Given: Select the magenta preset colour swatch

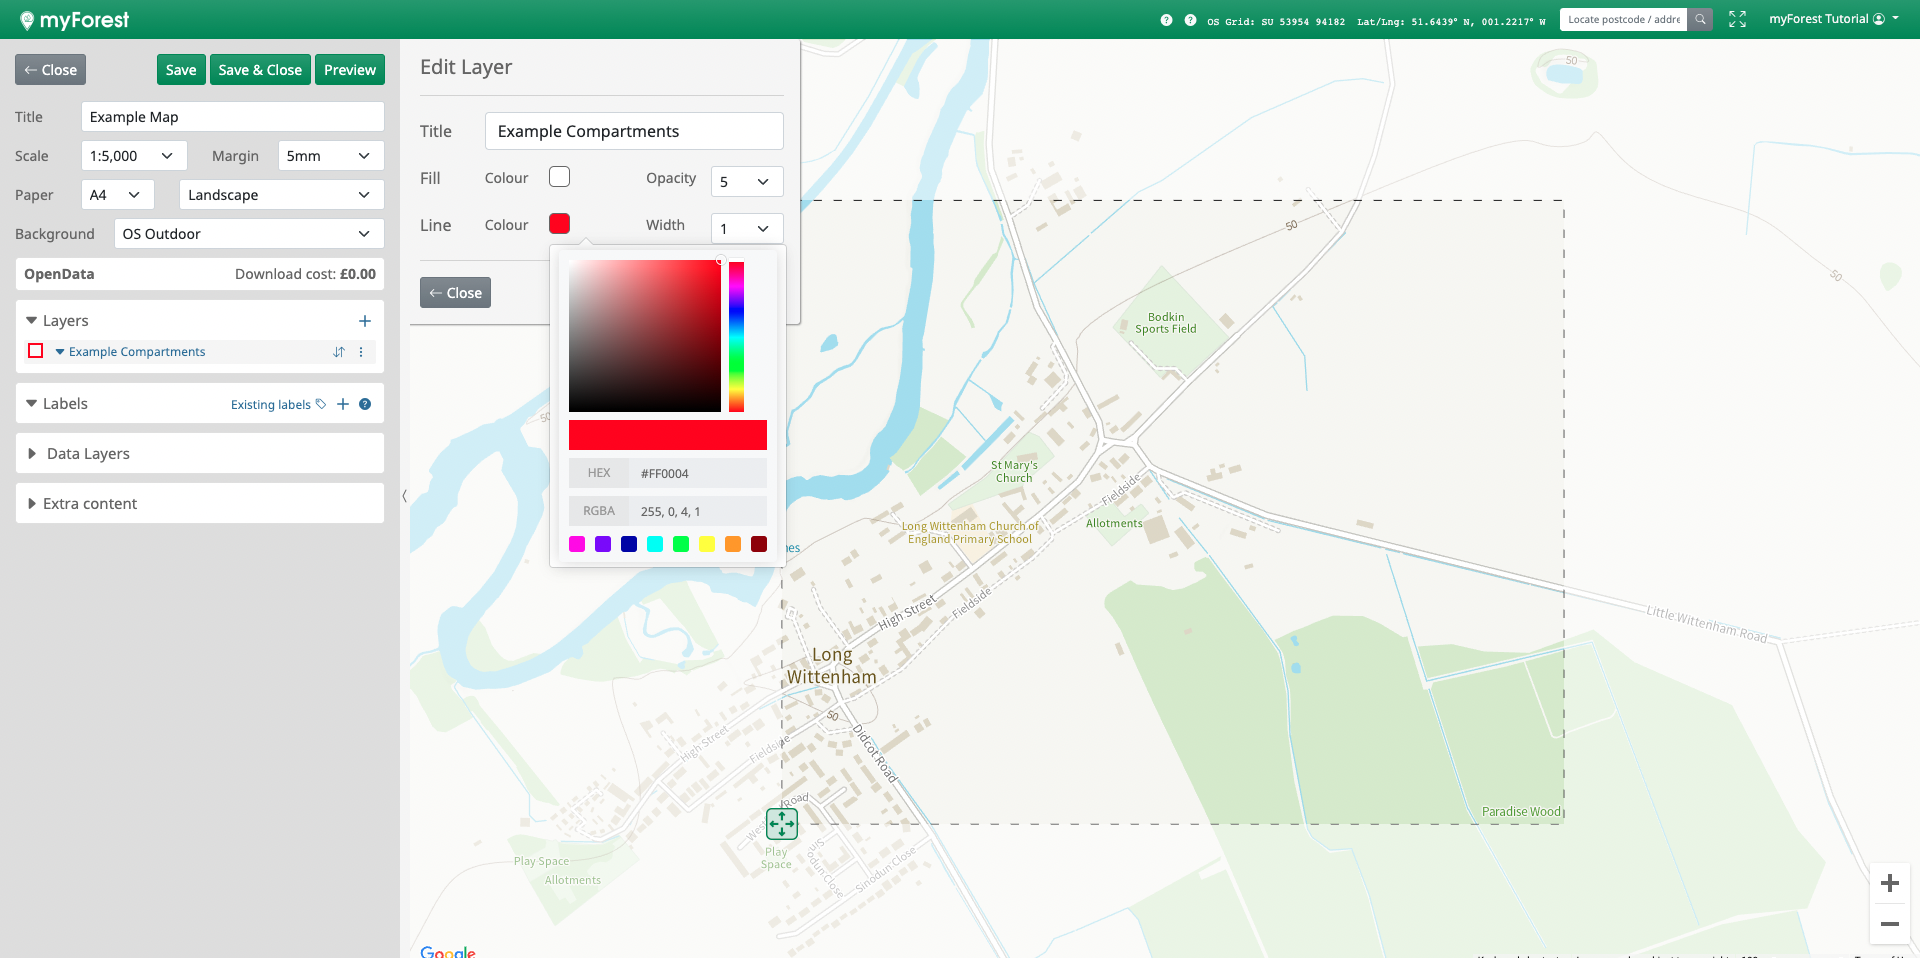Looking at the screenshot, I should [577, 544].
